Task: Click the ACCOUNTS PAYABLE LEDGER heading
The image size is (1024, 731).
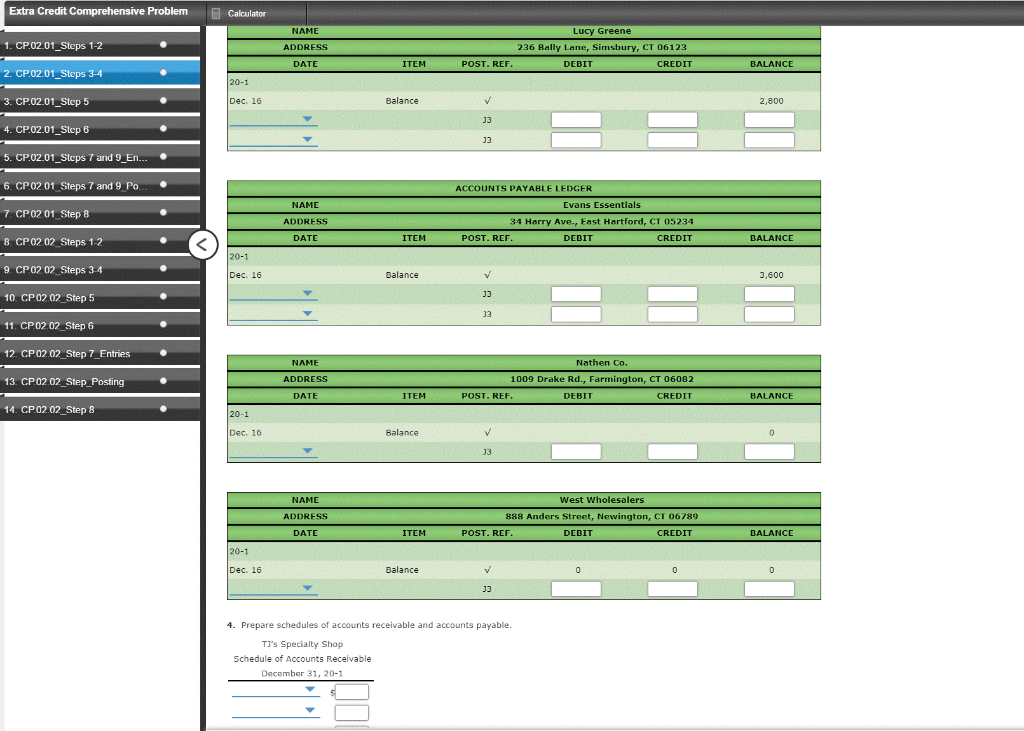Action: (524, 188)
